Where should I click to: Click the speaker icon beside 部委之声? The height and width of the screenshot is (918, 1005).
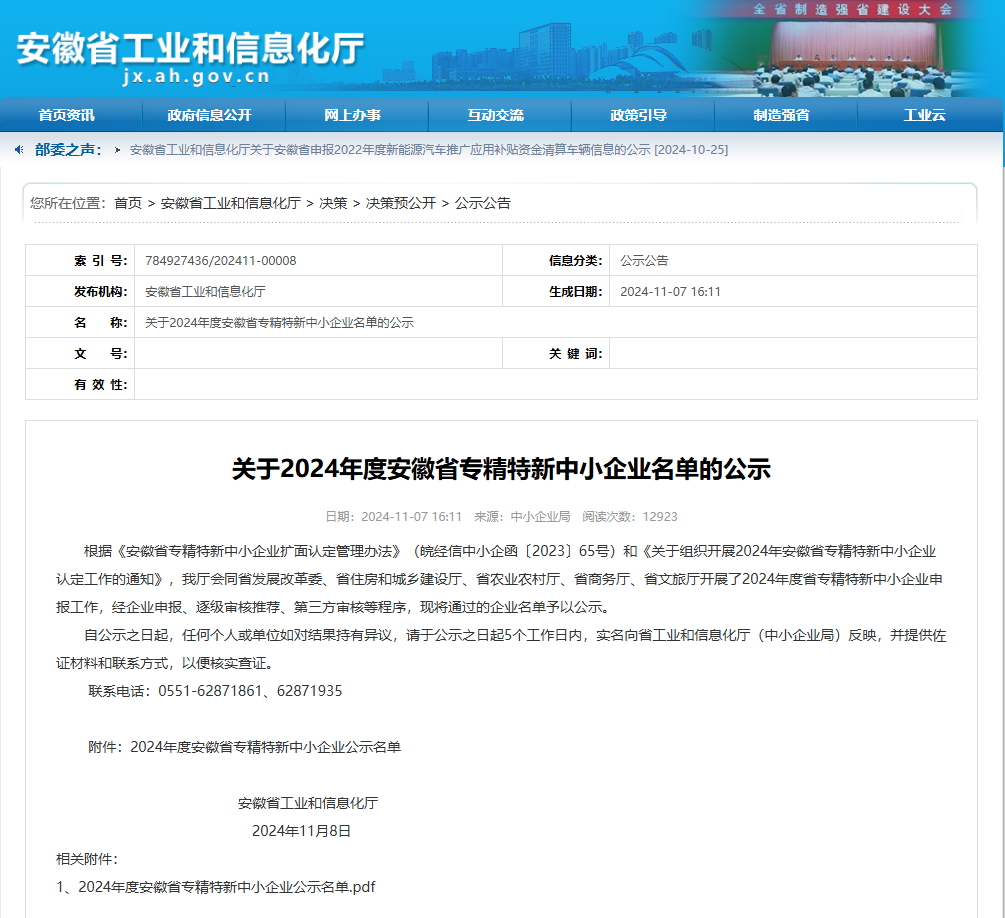point(19,149)
